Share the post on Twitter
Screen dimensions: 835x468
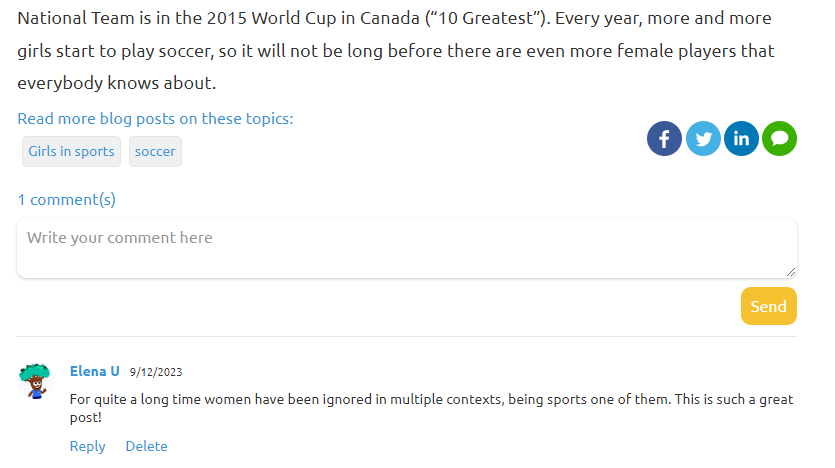point(703,139)
